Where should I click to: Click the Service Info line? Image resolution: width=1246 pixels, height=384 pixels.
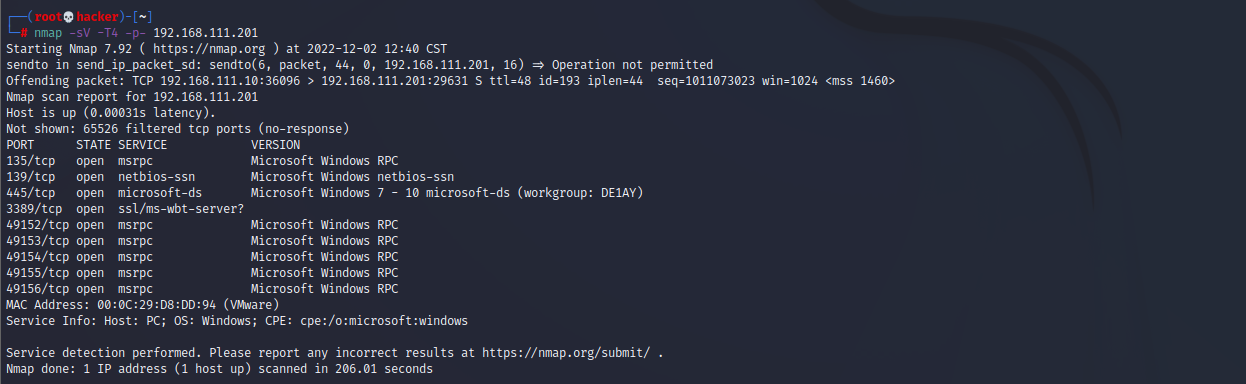coord(237,321)
